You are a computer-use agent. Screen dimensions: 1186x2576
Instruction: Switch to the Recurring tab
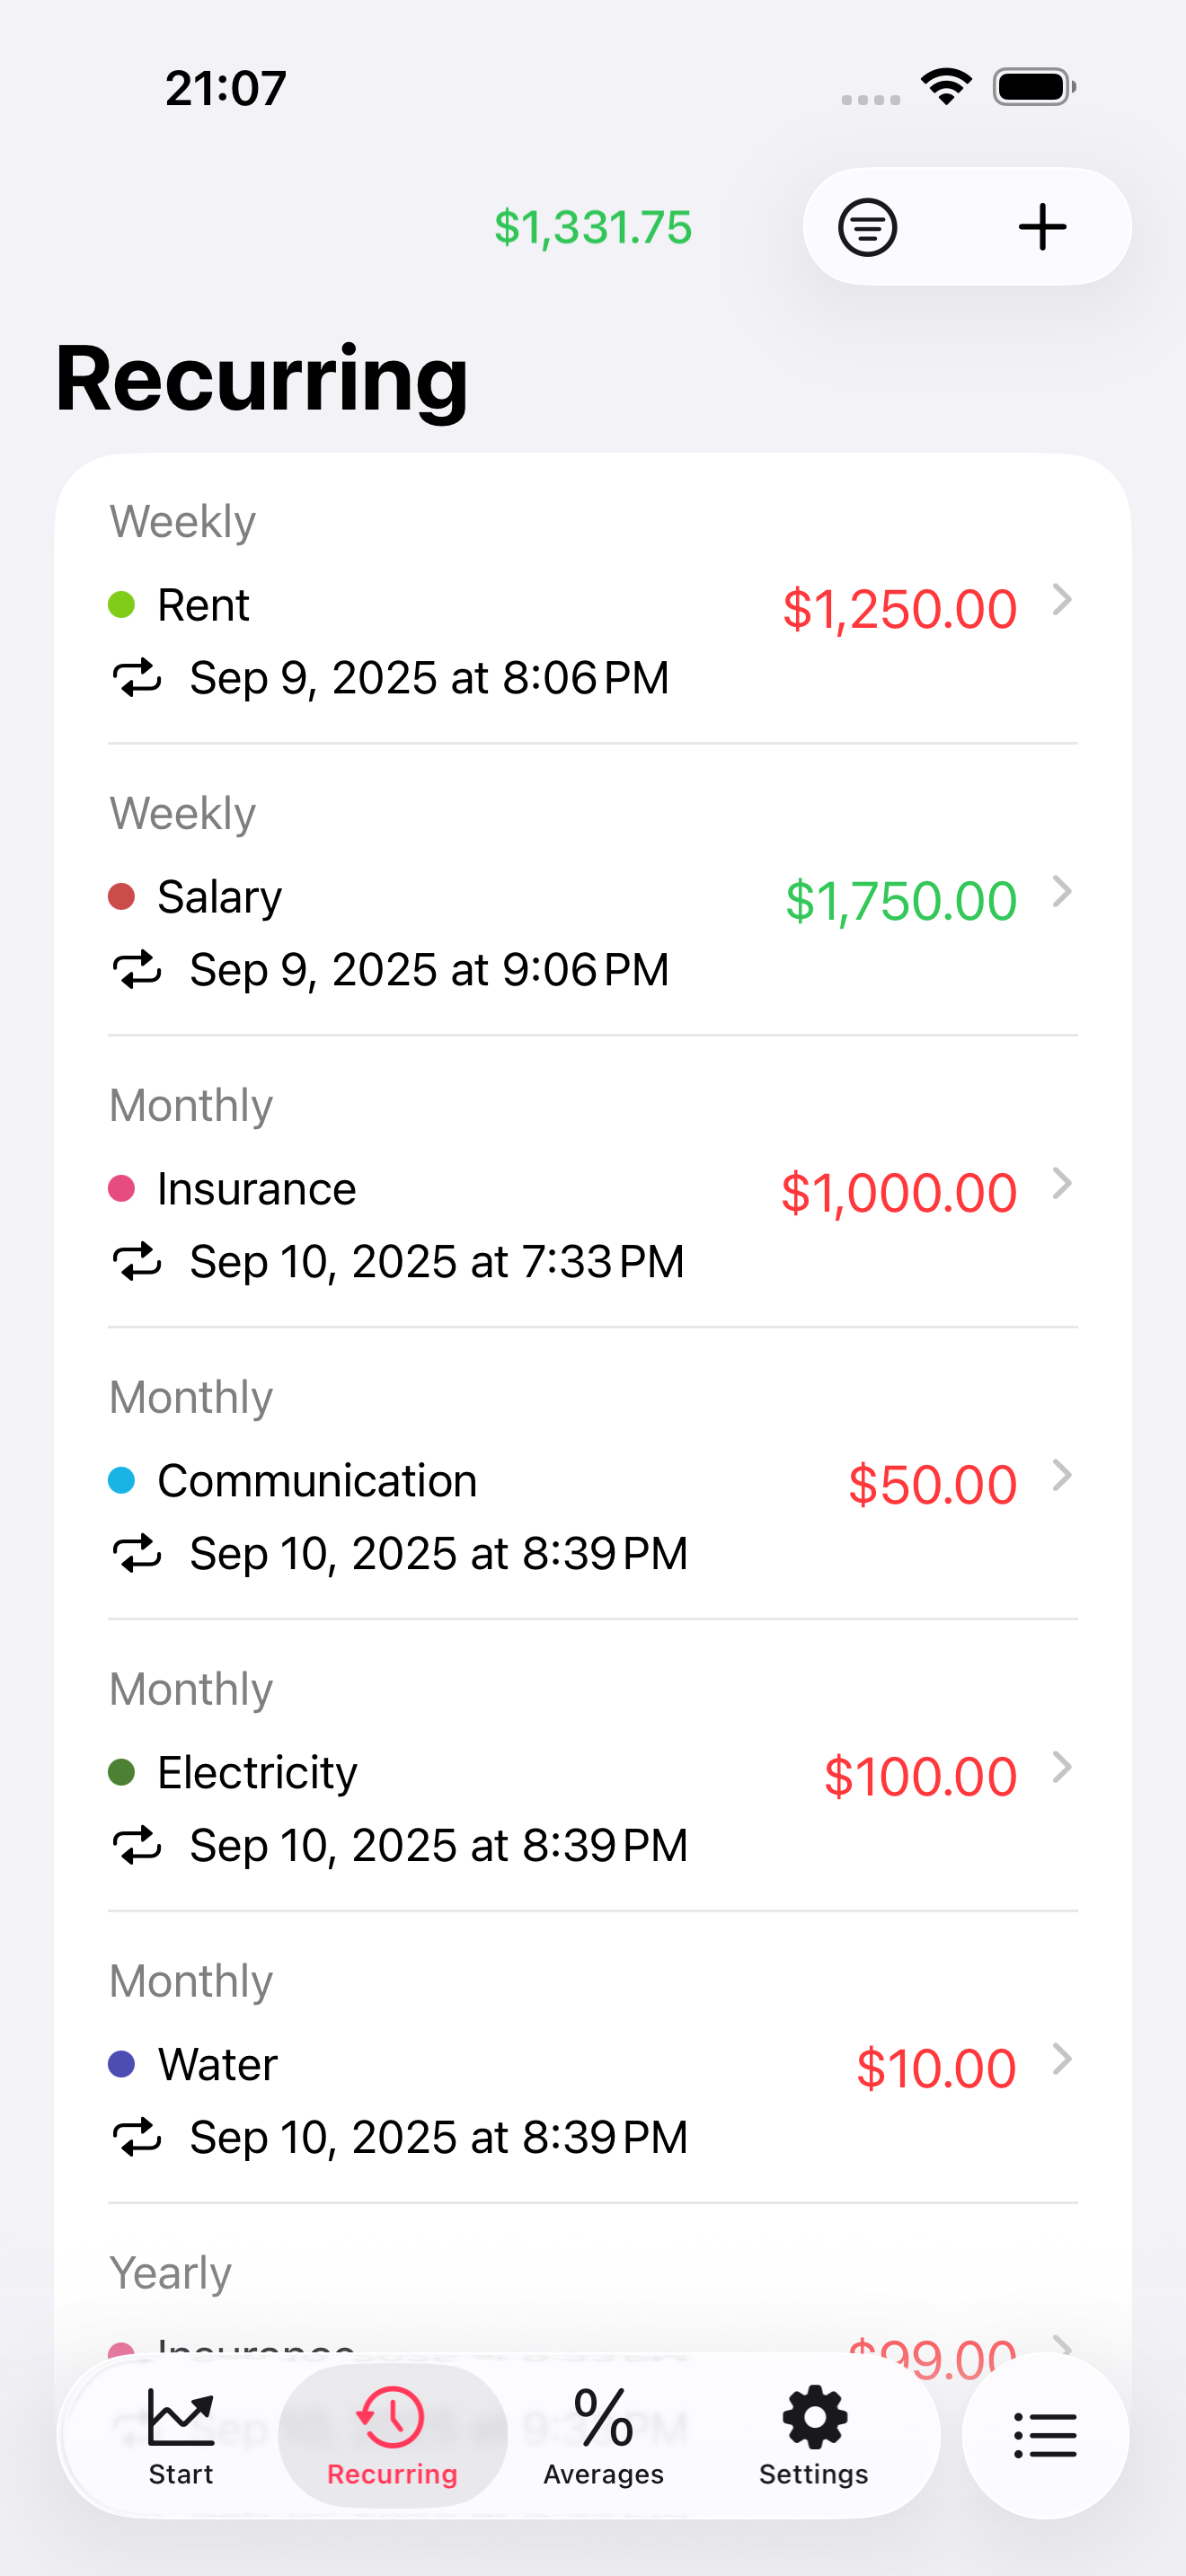tap(392, 2435)
